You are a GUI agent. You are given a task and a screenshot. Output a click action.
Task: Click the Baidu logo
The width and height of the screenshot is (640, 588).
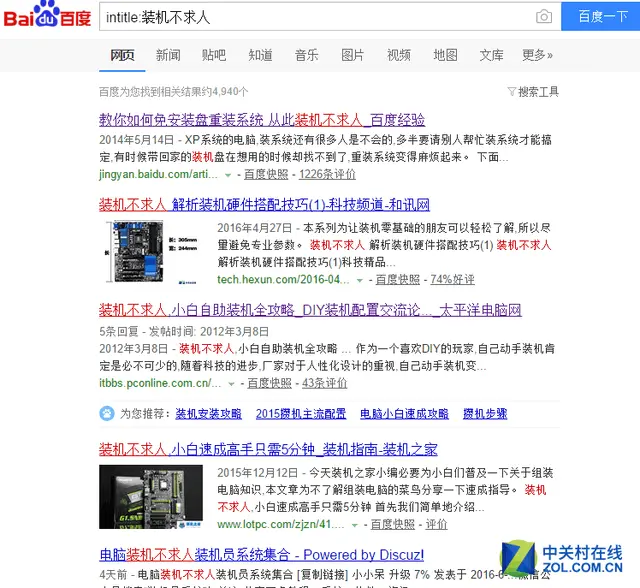(x=47, y=14)
